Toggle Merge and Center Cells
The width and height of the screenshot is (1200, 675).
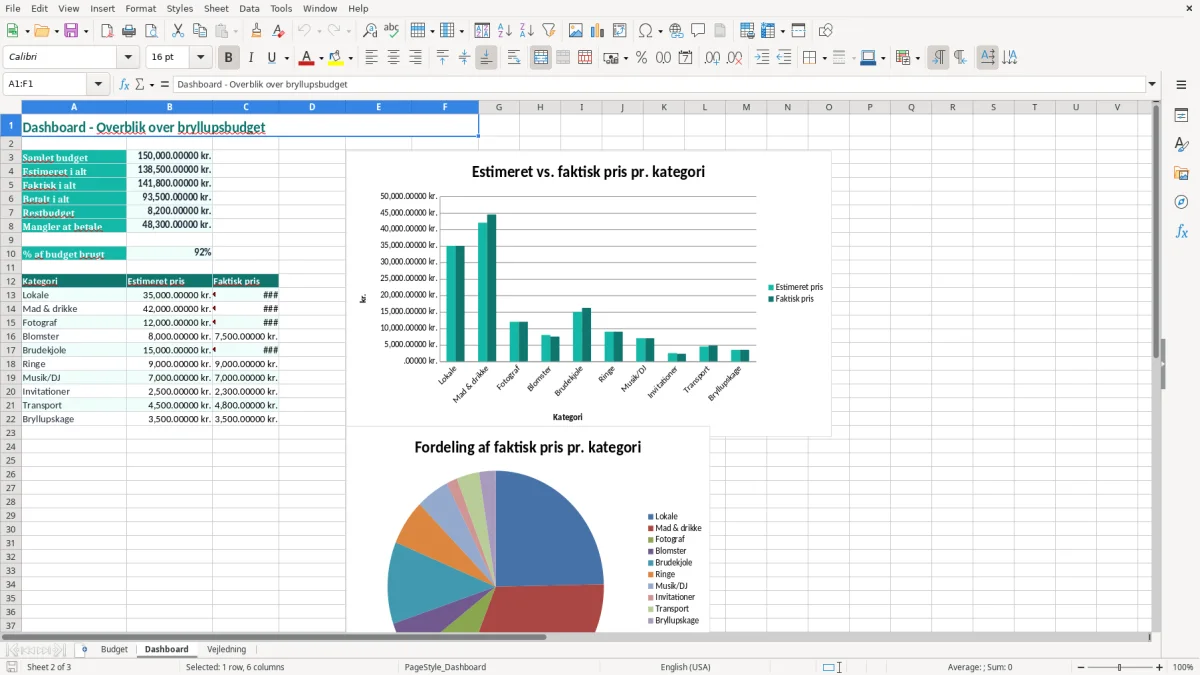click(x=541, y=58)
